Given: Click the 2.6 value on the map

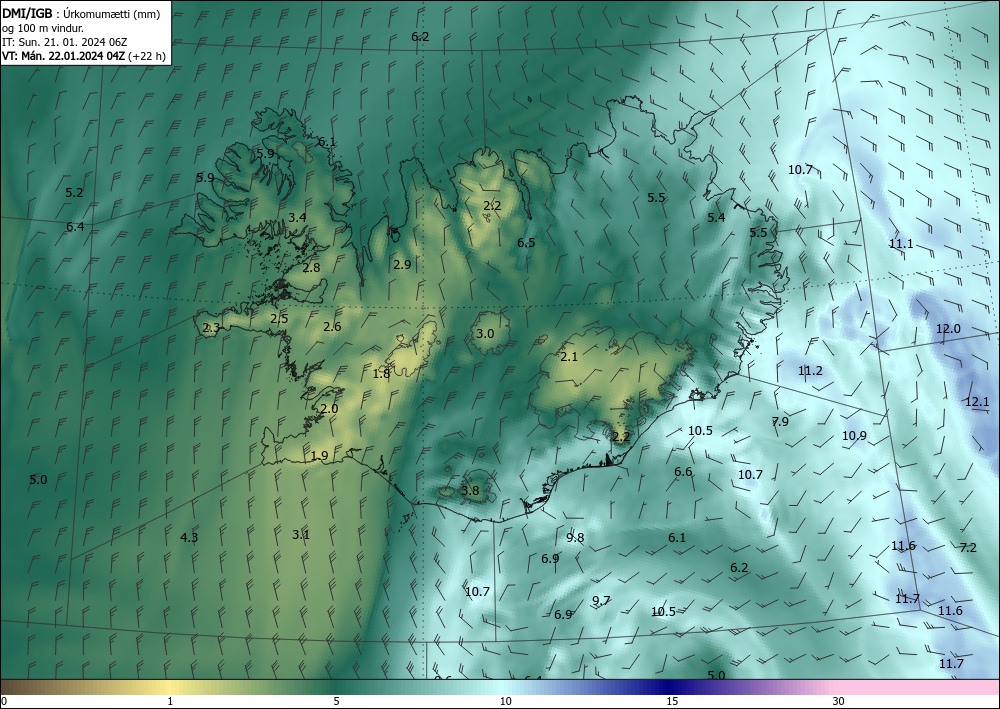Looking at the screenshot, I should click(332, 327).
